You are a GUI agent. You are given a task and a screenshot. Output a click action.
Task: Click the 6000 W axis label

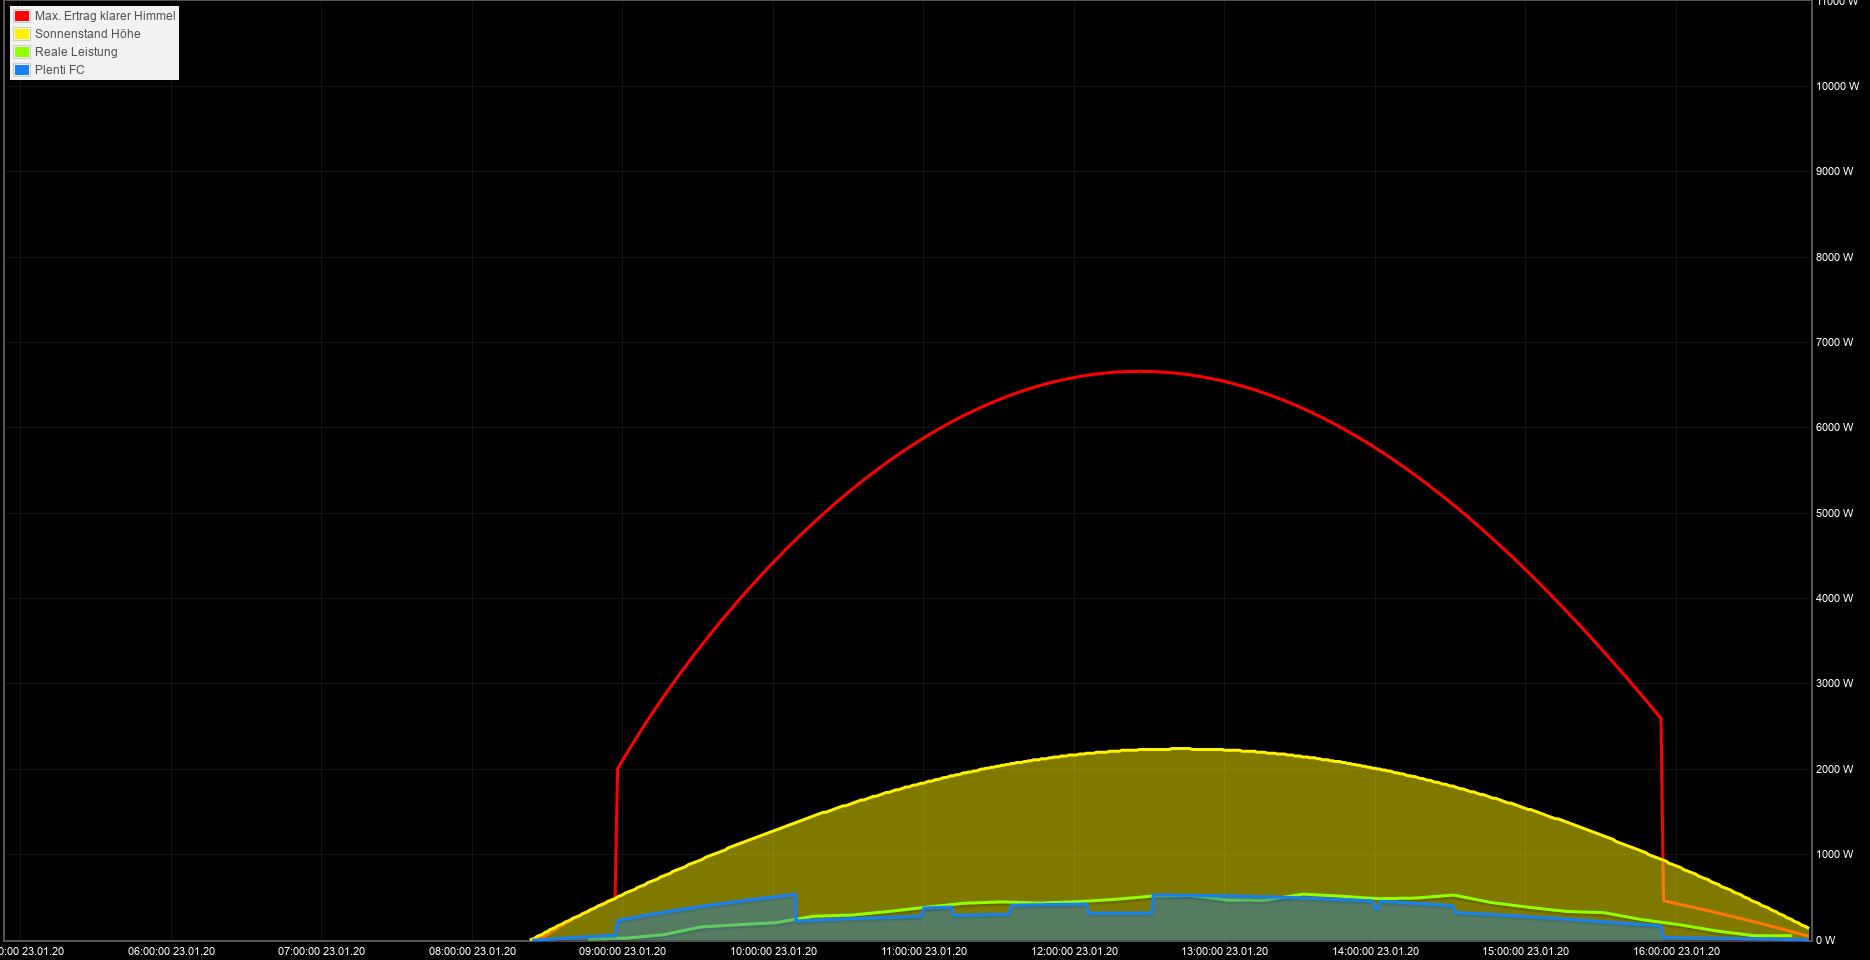(1835, 428)
